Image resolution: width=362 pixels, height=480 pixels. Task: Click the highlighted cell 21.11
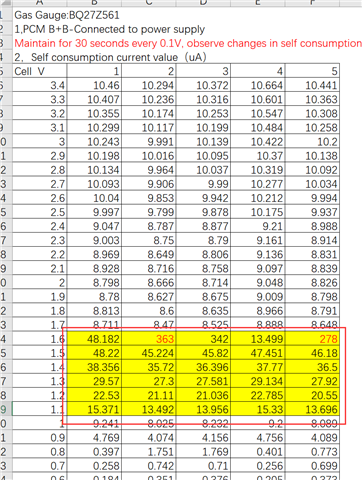click(x=149, y=395)
